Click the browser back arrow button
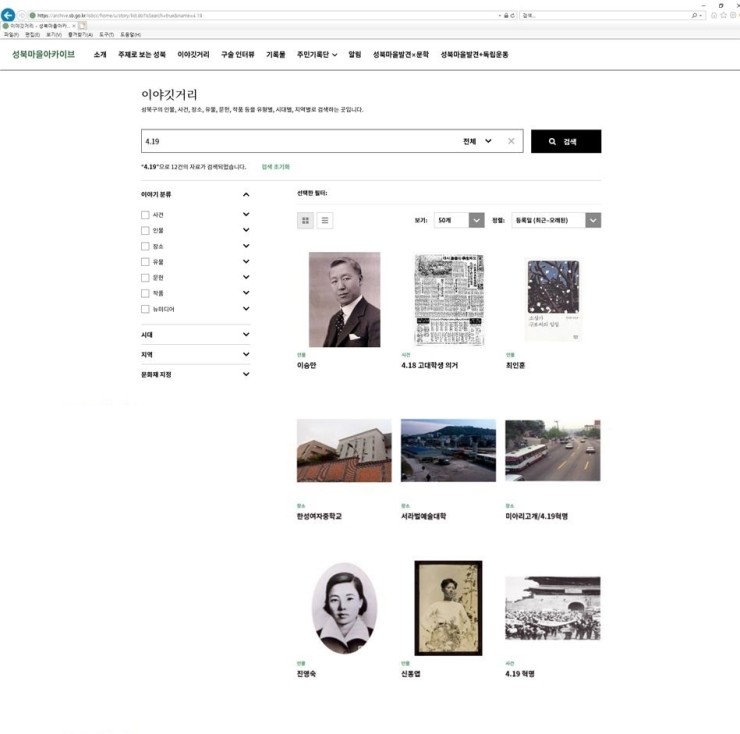This screenshot has width=740, height=734. (x=8, y=15)
